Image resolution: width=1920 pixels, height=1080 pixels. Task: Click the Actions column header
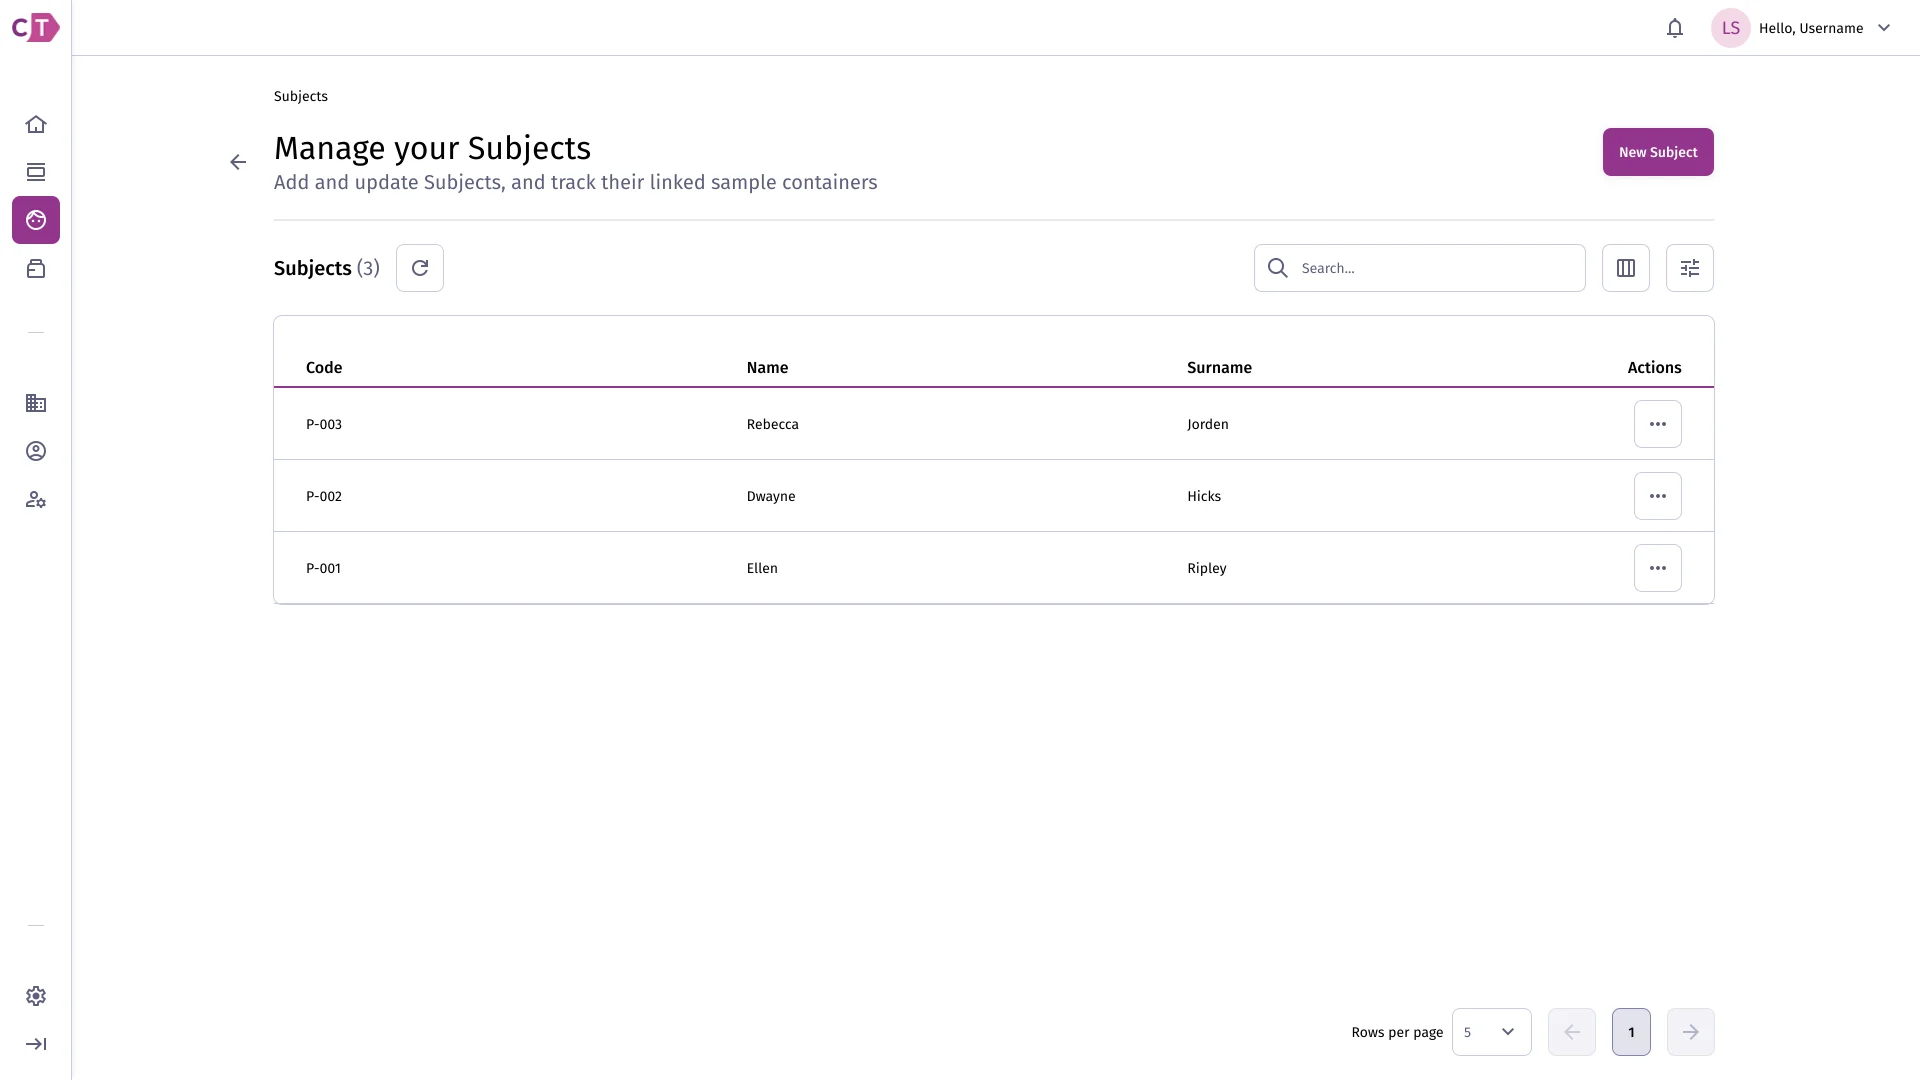[x=1654, y=367]
